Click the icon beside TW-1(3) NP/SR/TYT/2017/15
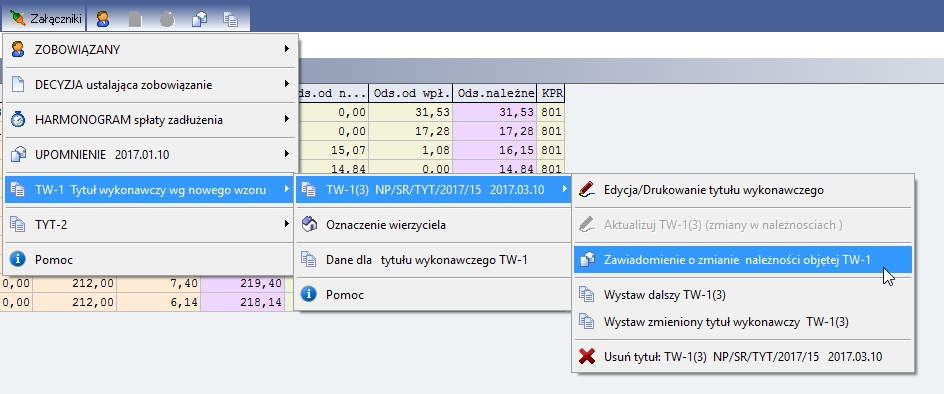Viewport: 944px width, 394px height. 308,190
